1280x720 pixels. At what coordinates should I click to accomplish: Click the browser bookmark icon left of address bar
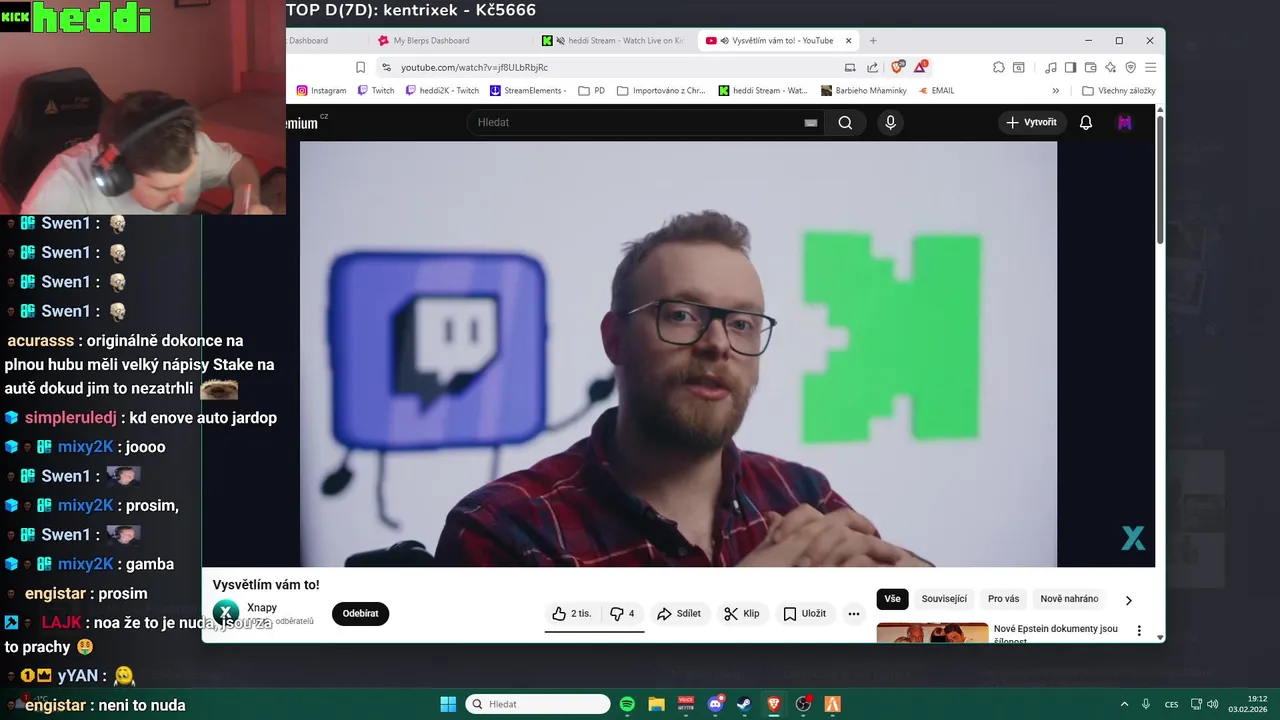(360, 67)
